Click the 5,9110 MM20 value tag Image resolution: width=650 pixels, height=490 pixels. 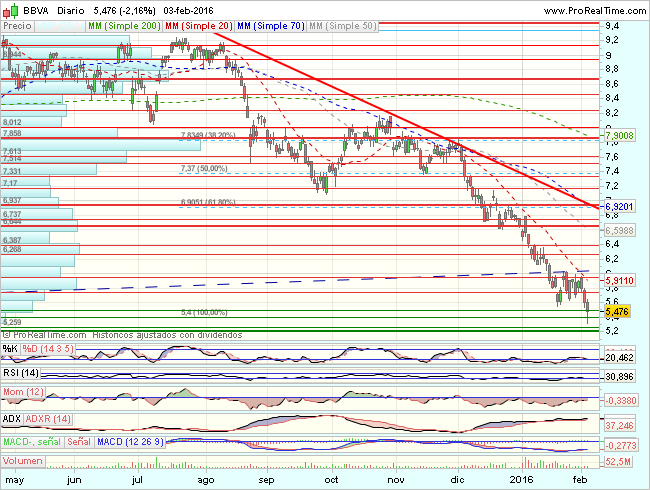tap(619, 281)
